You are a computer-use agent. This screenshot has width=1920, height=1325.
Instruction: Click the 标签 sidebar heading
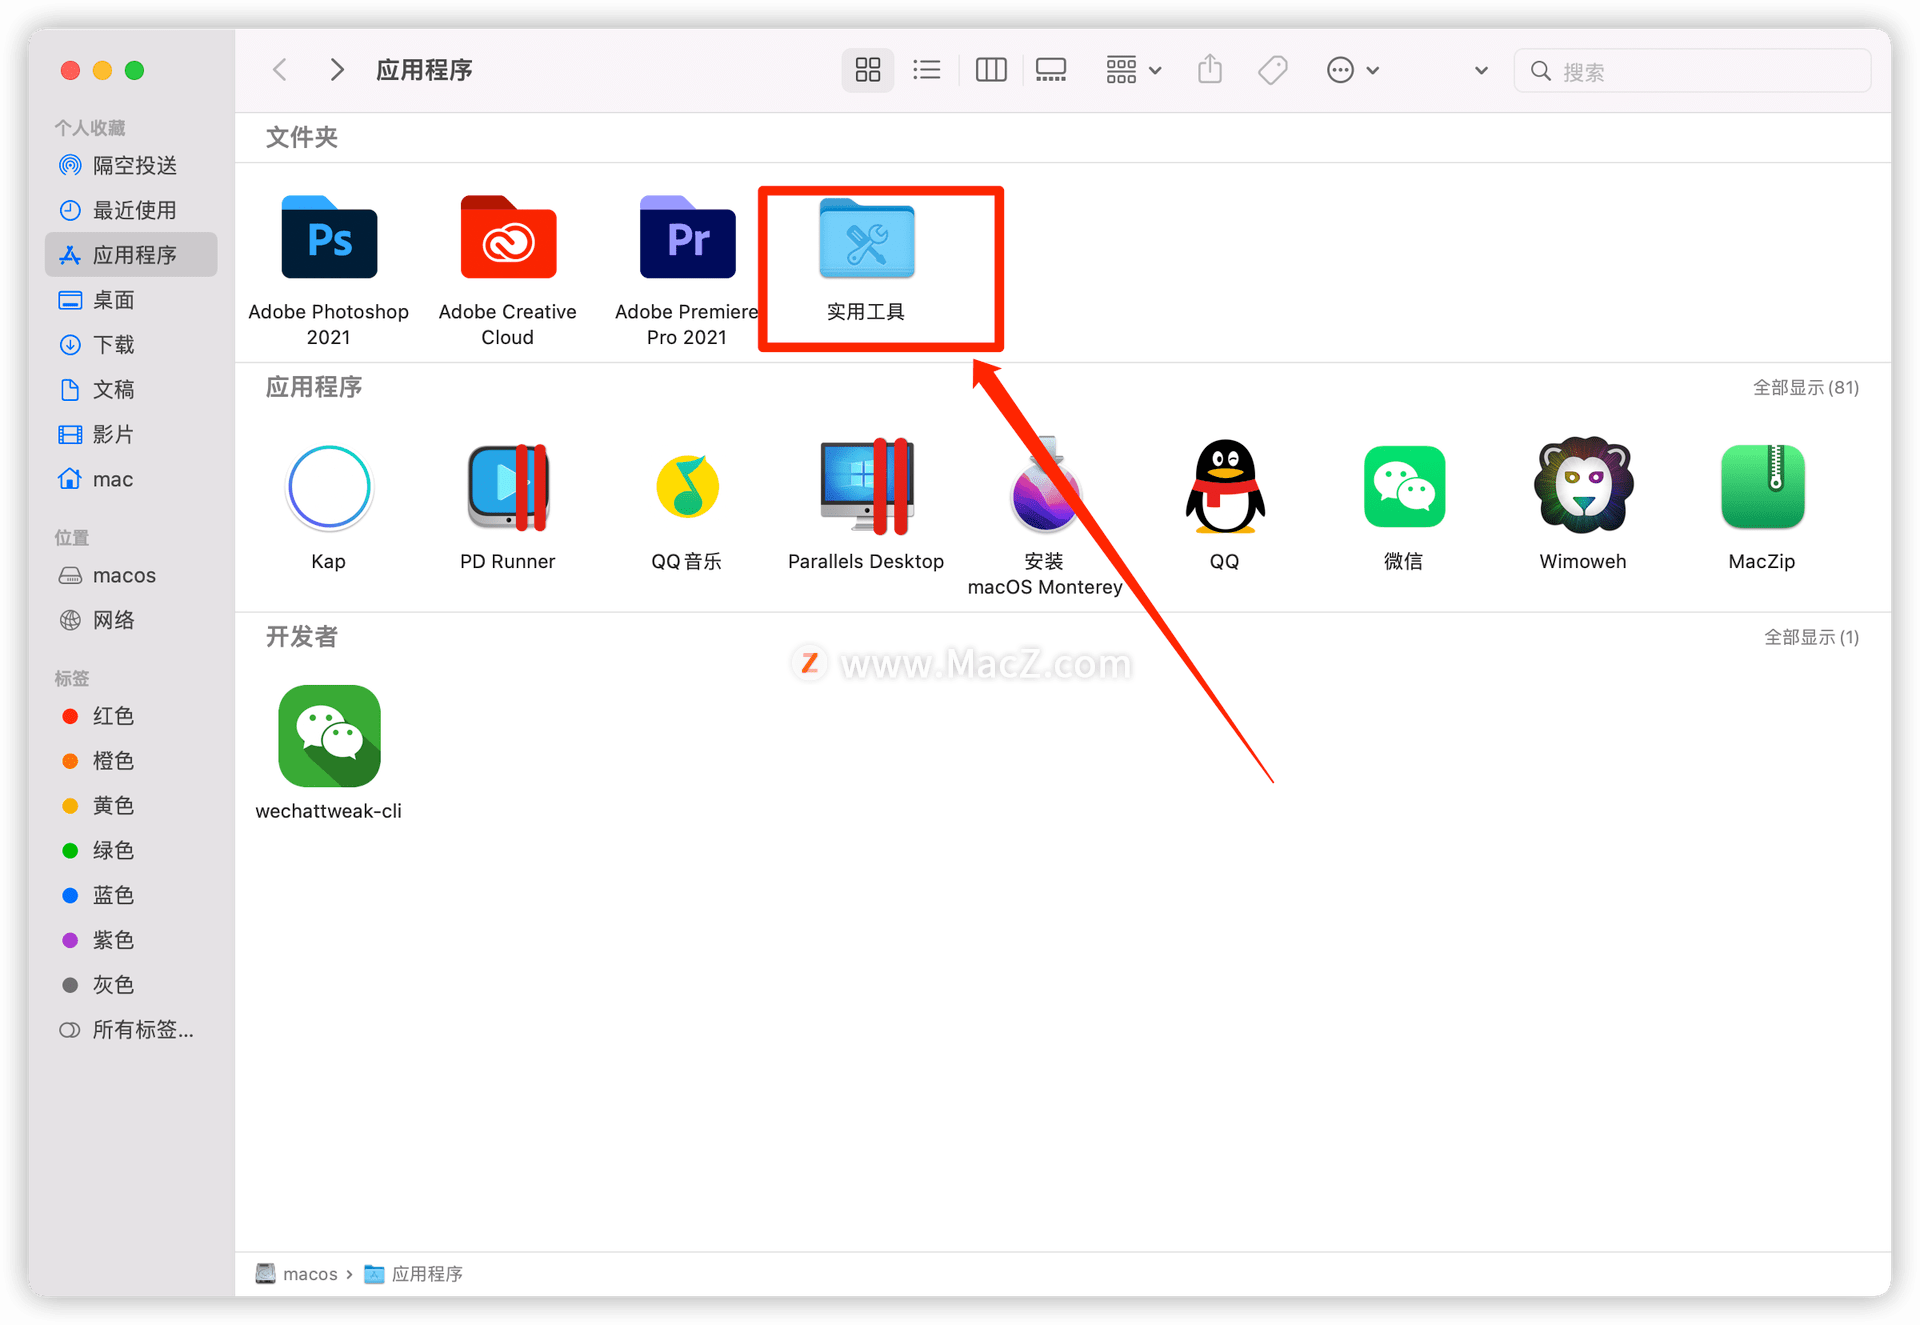72,678
